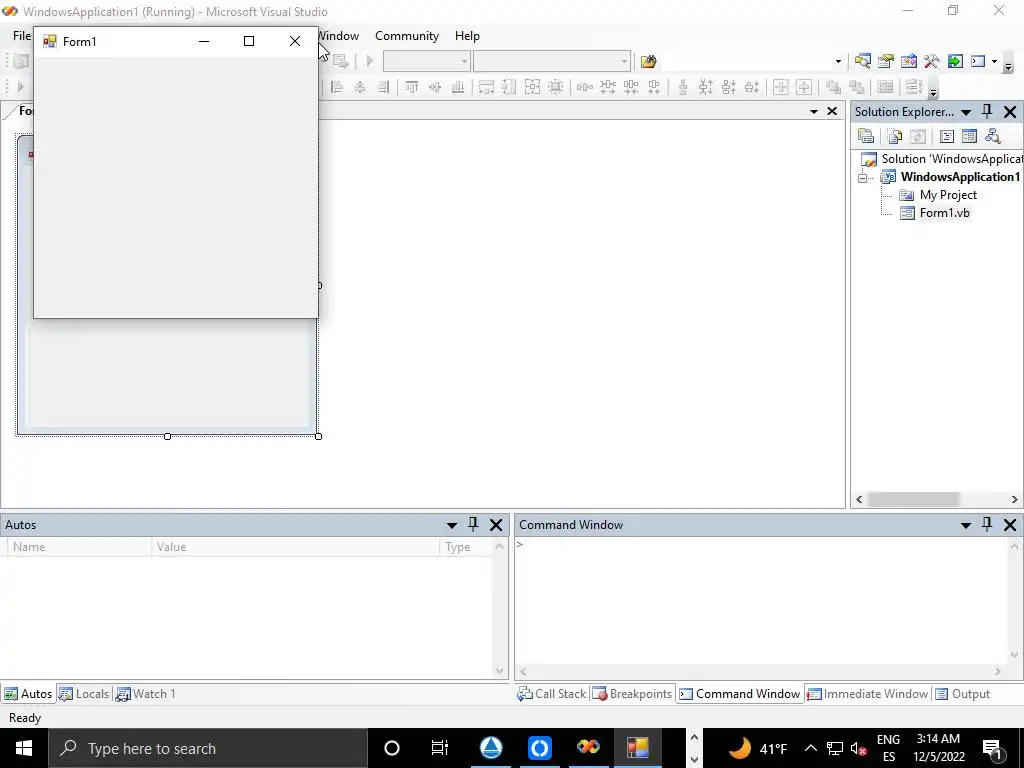Click the Align Tops layout icon

click(411, 87)
